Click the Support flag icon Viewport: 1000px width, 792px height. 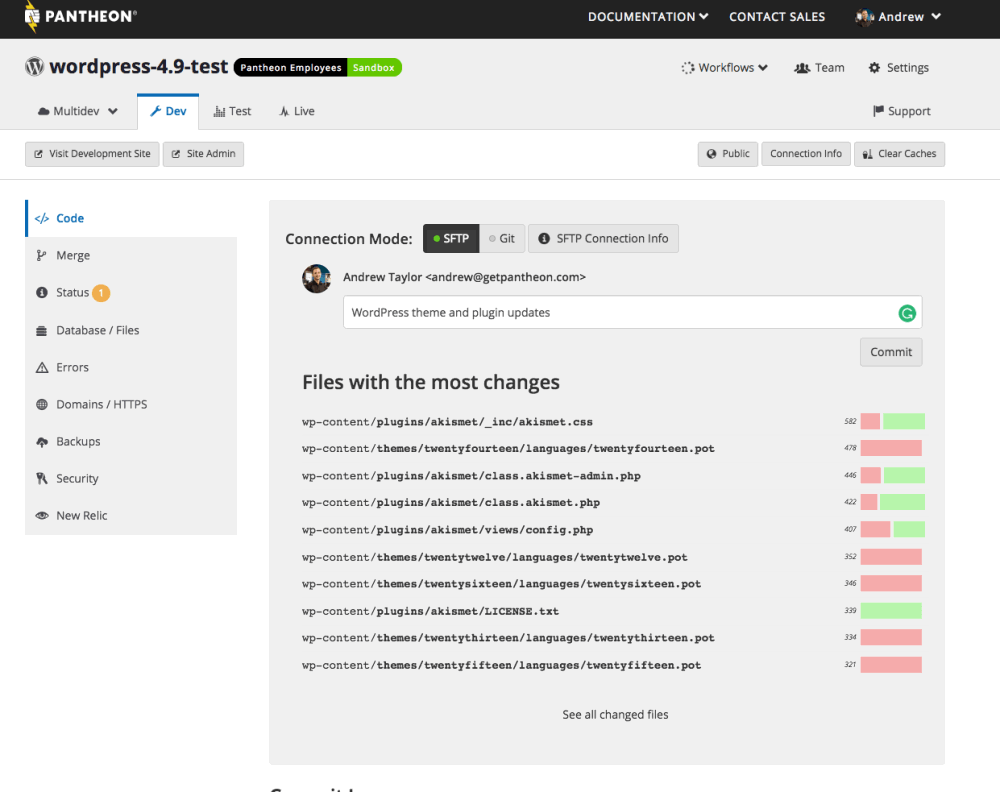(x=878, y=111)
